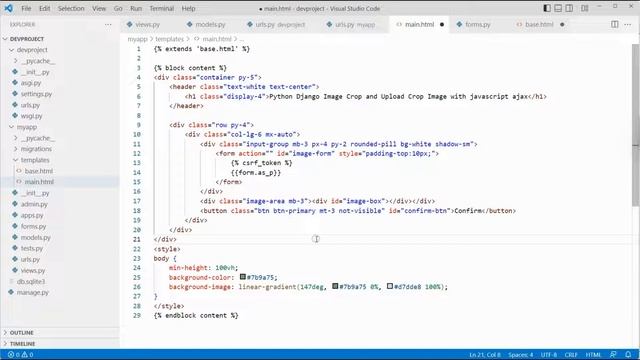Click HTML icon of base.html in explorer

click(19, 171)
